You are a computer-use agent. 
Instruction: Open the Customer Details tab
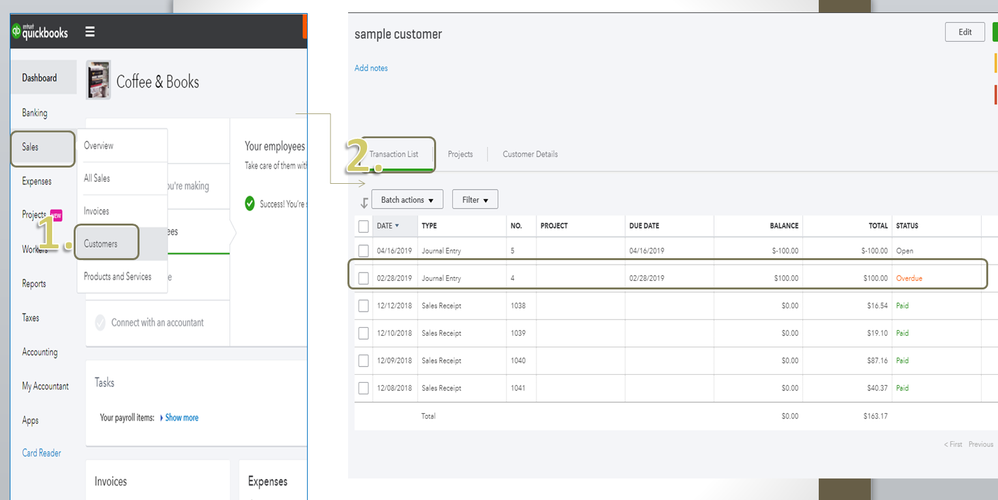[x=530, y=154]
